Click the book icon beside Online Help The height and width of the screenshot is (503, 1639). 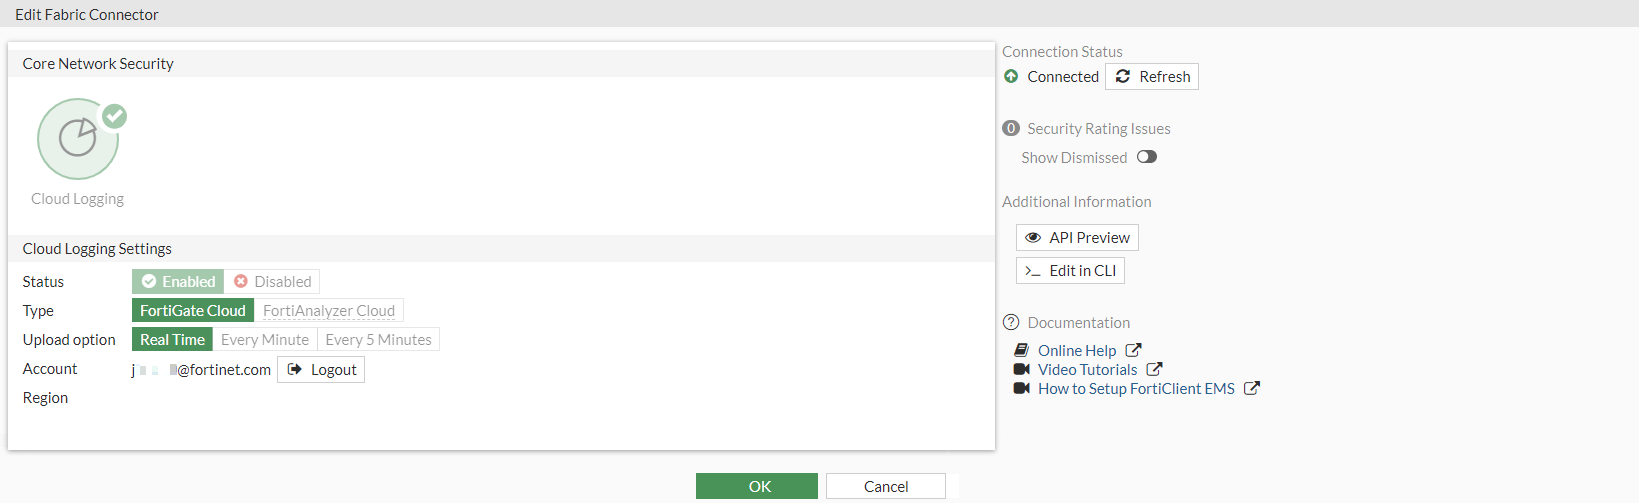coord(1021,351)
